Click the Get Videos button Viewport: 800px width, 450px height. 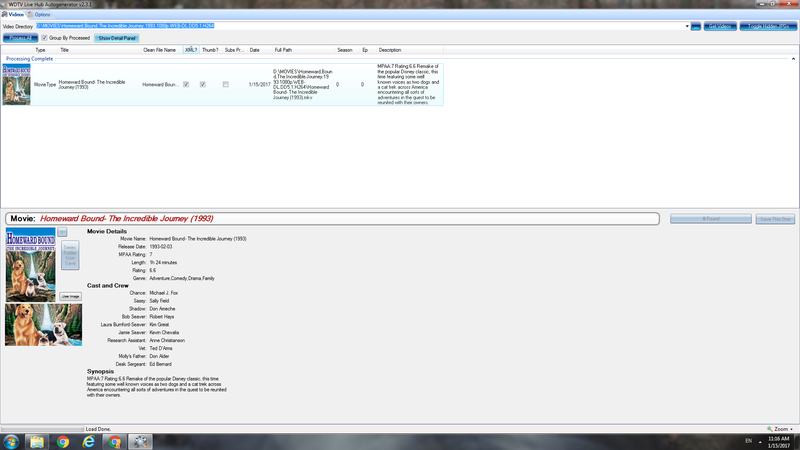pos(720,26)
